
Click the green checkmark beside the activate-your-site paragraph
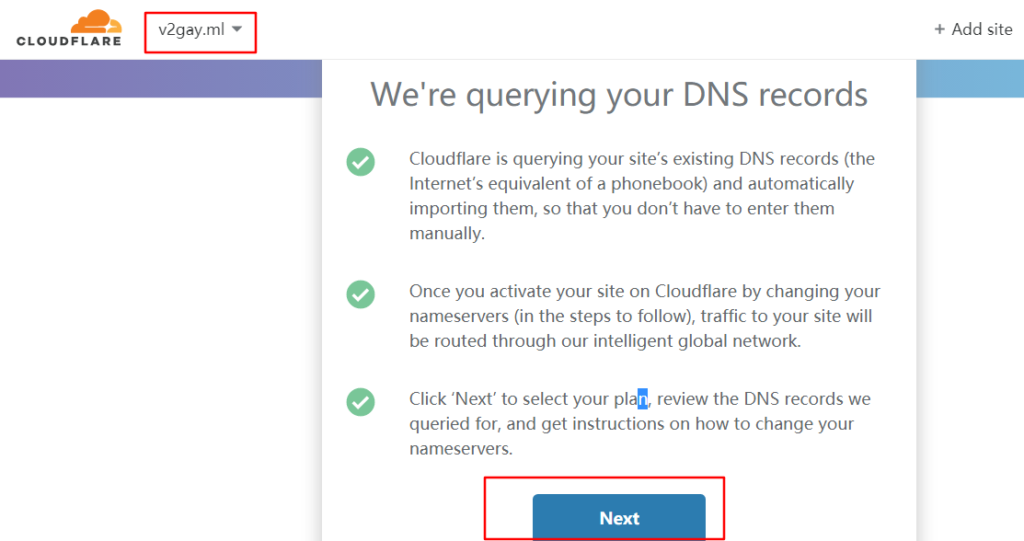click(360, 294)
